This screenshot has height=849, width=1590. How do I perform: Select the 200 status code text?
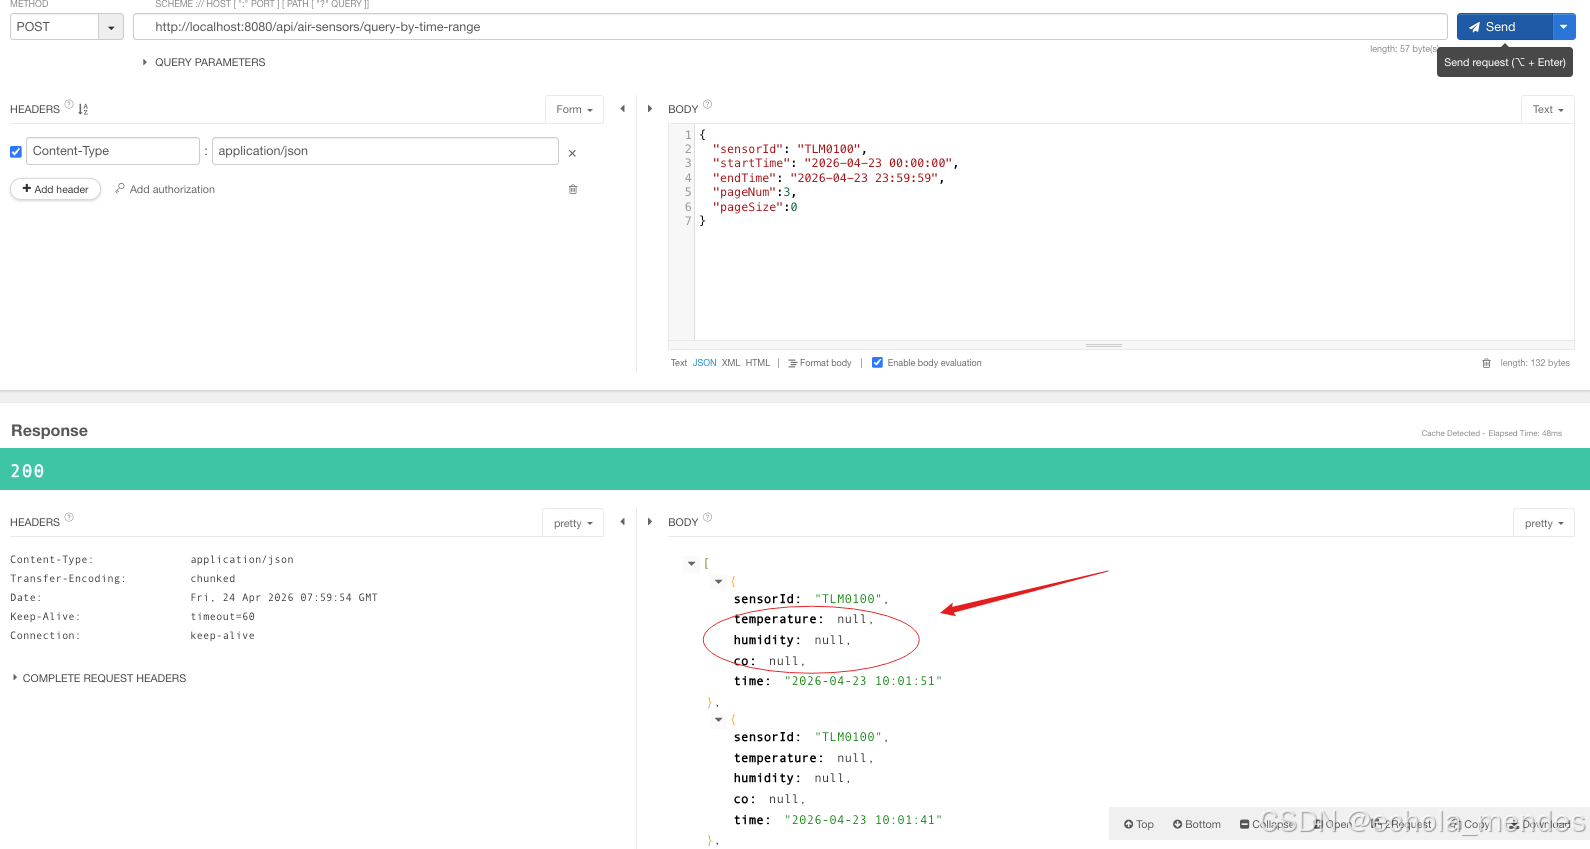[x=27, y=470]
